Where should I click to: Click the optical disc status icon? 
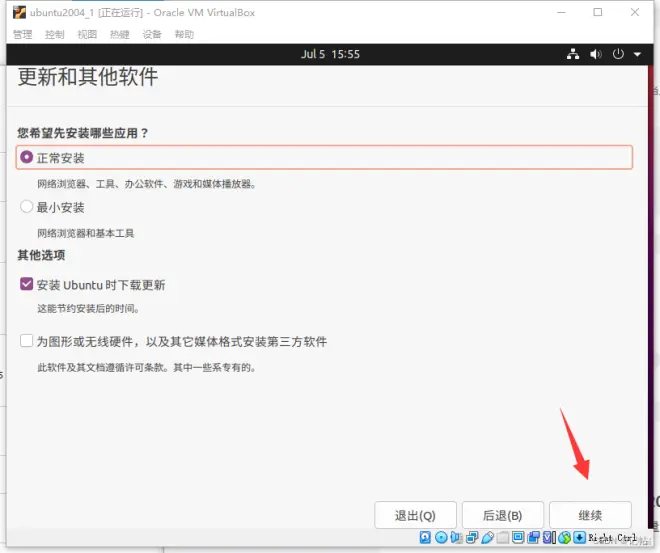point(441,537)
